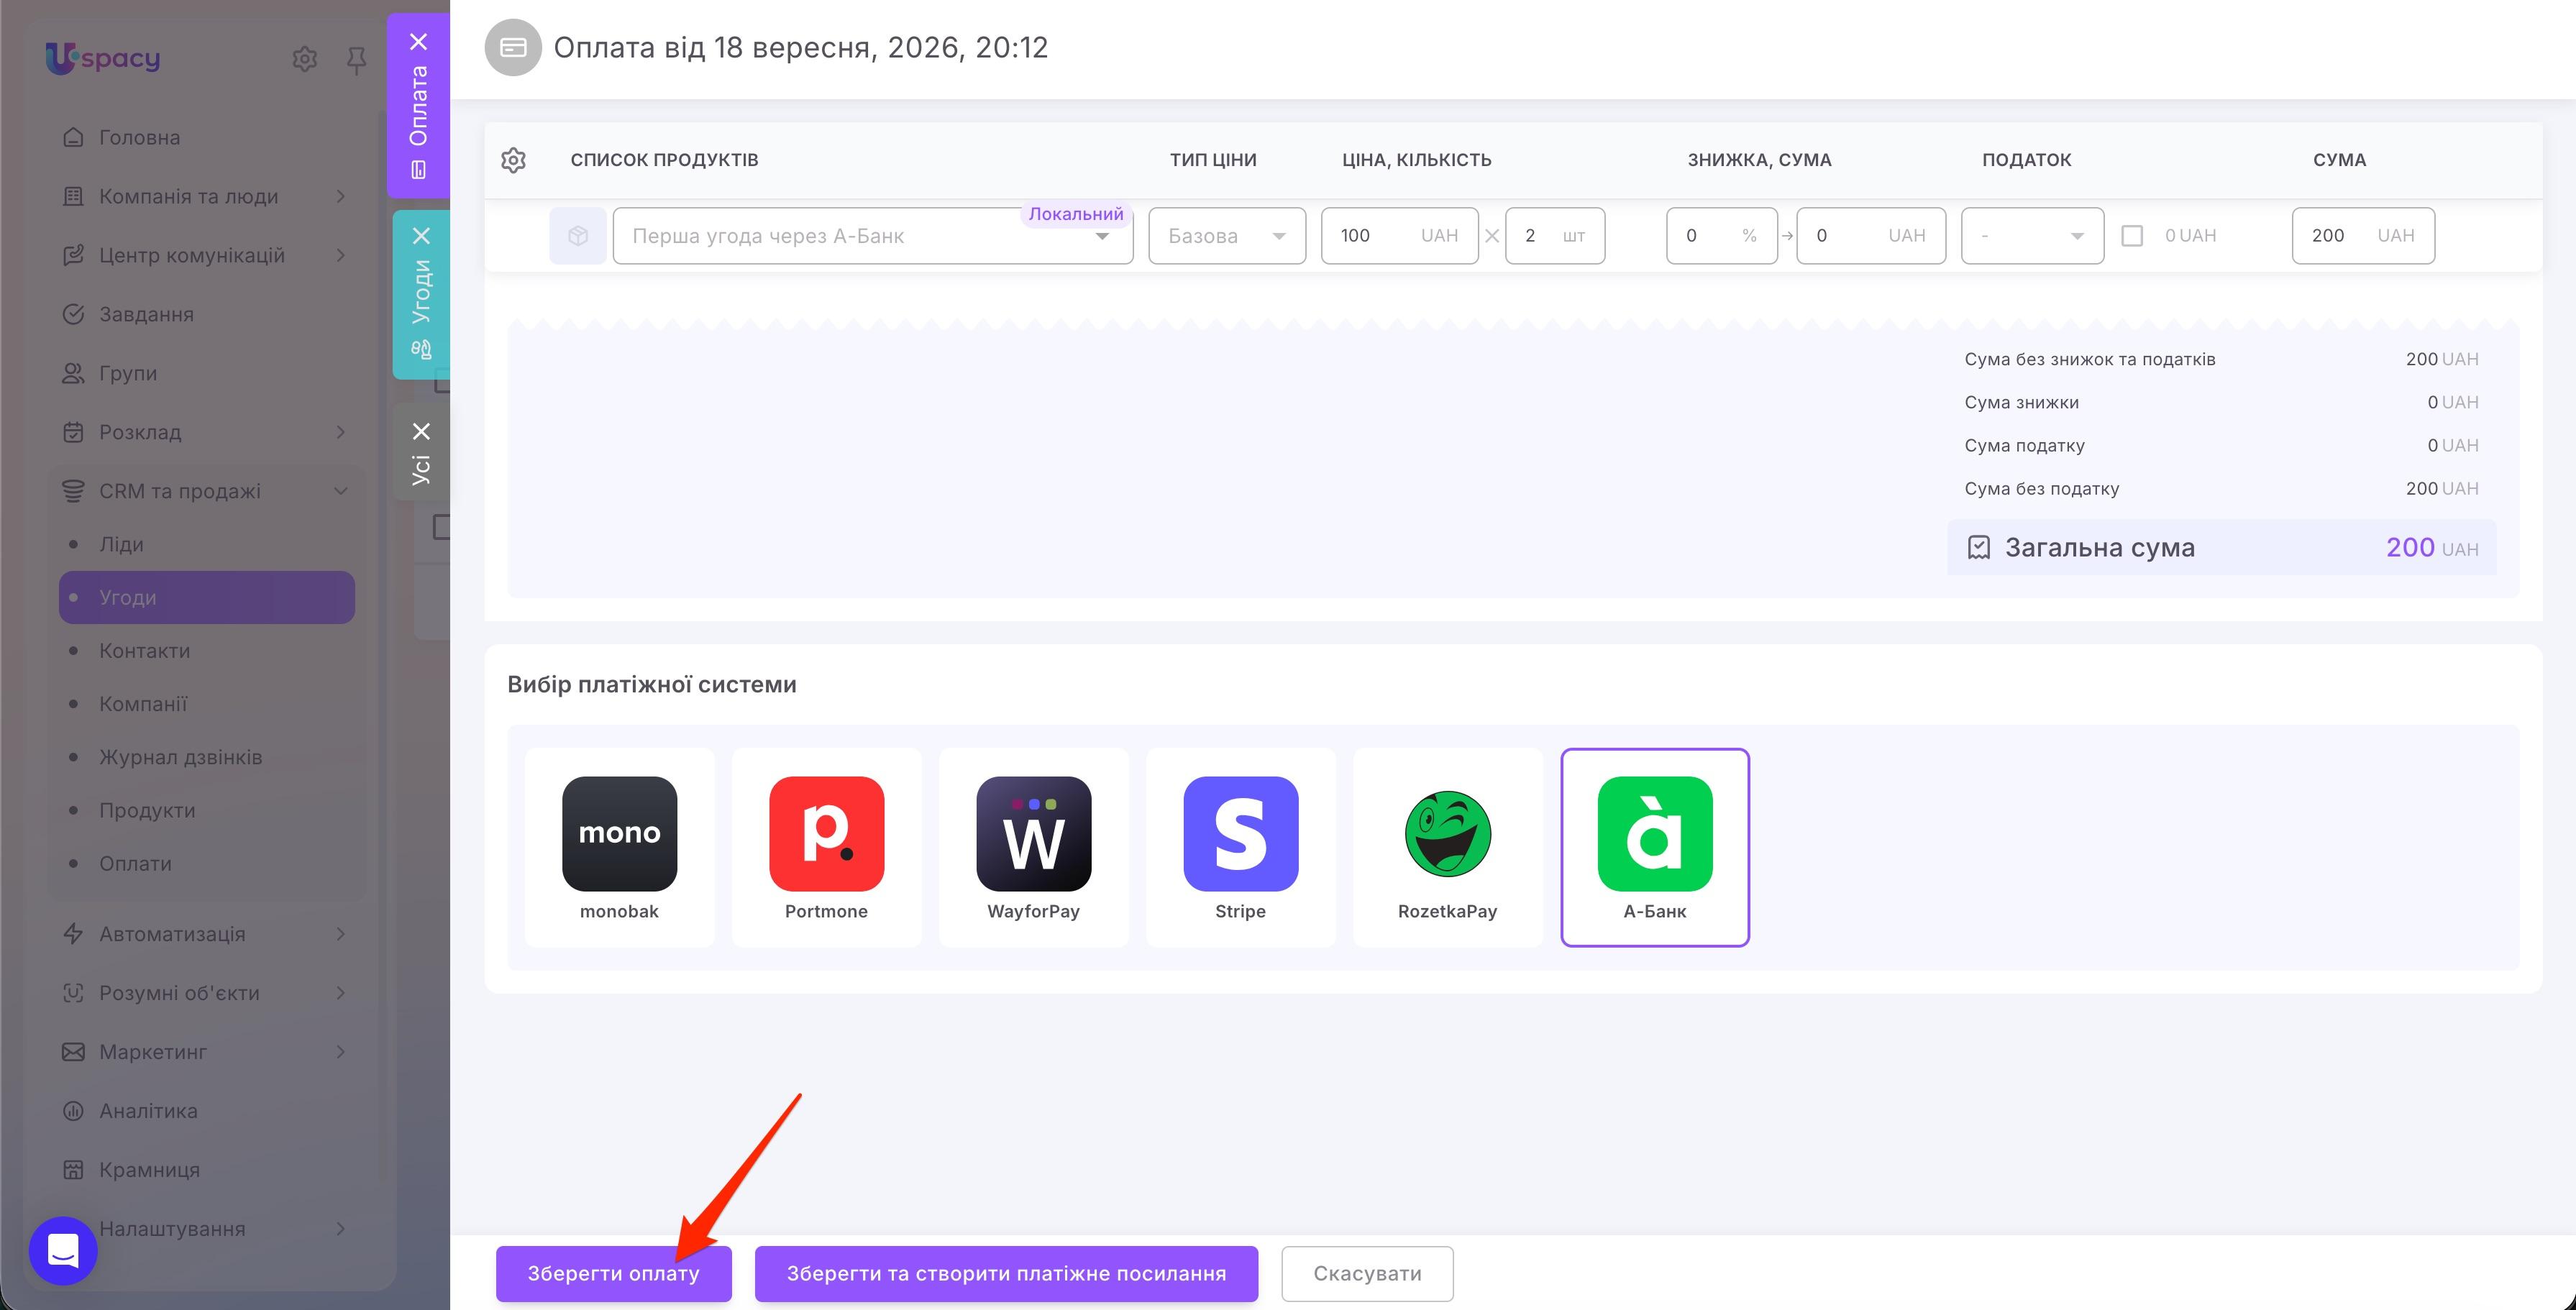Select the A-Банк payment tile

(x=1655, y=846)
